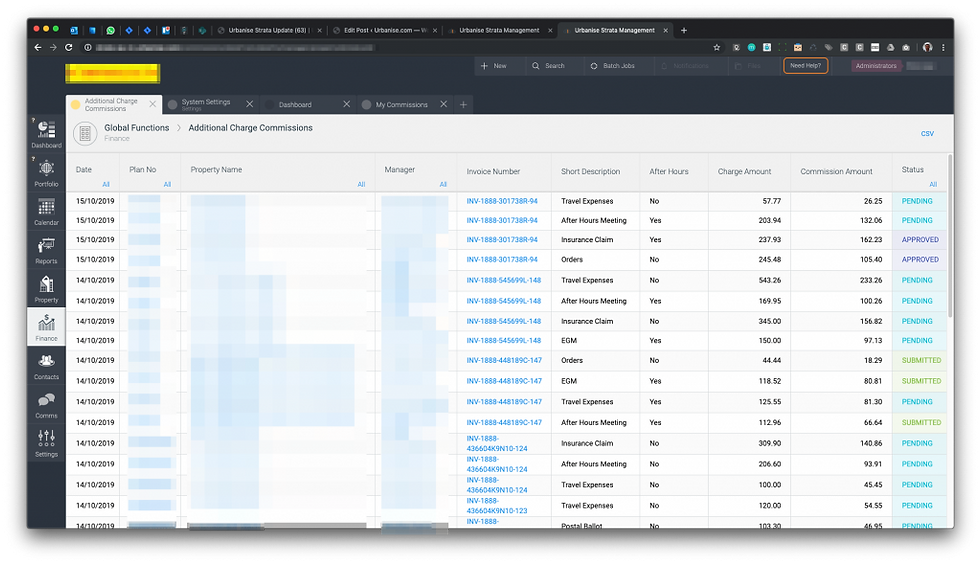This screenshot has width=980, height=564.
Task: Open the Property Name All filter
Action: pos(361,184)
